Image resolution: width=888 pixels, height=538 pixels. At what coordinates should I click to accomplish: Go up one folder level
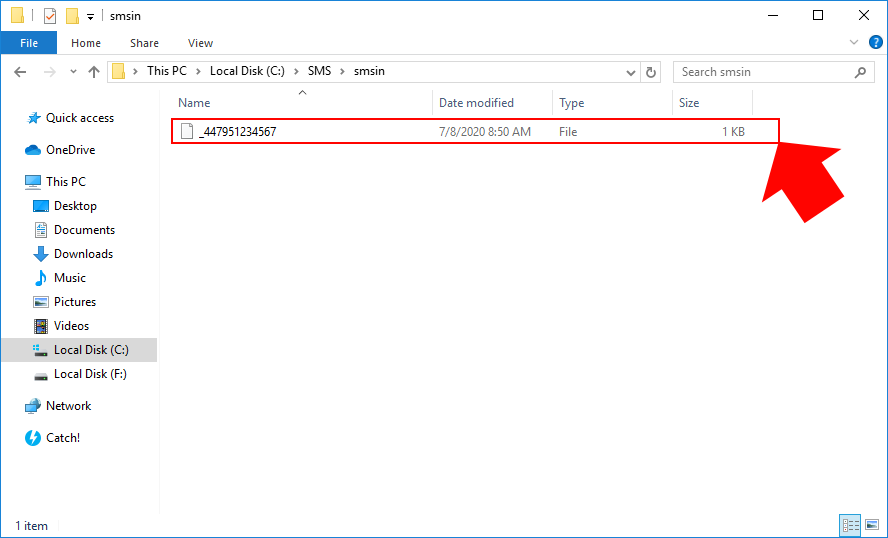coord(94,72)
